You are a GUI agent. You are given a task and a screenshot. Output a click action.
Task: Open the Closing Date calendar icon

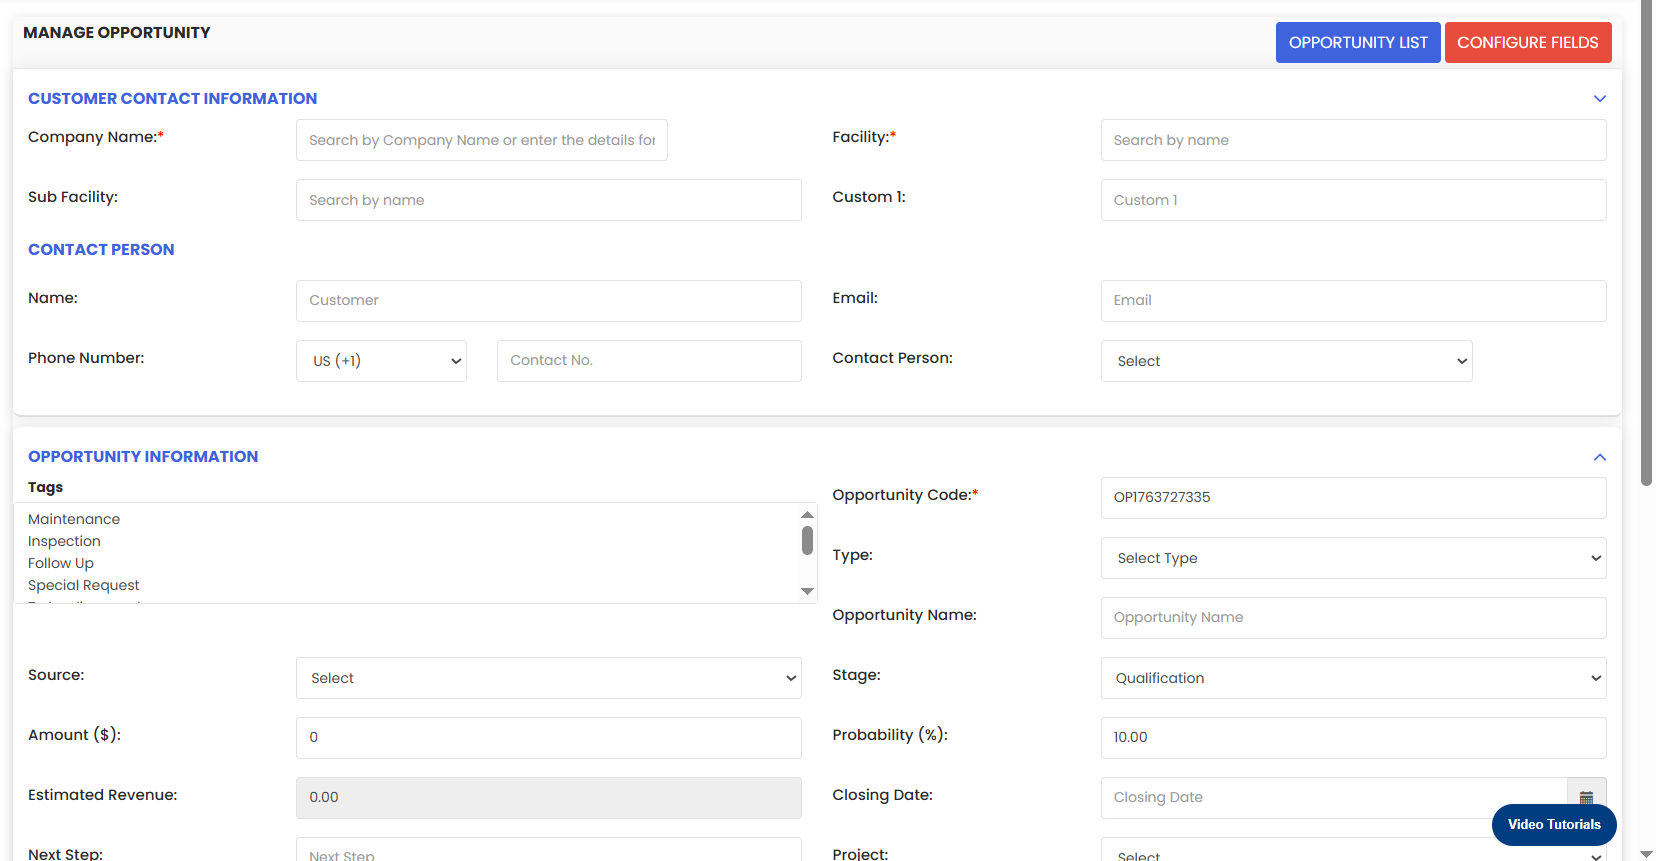pyautogui.click(x=1586, y=797)
